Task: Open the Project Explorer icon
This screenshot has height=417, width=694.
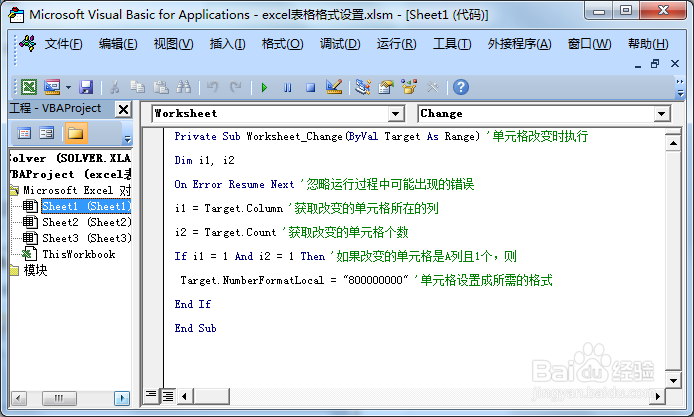Action: click(363, 87)
